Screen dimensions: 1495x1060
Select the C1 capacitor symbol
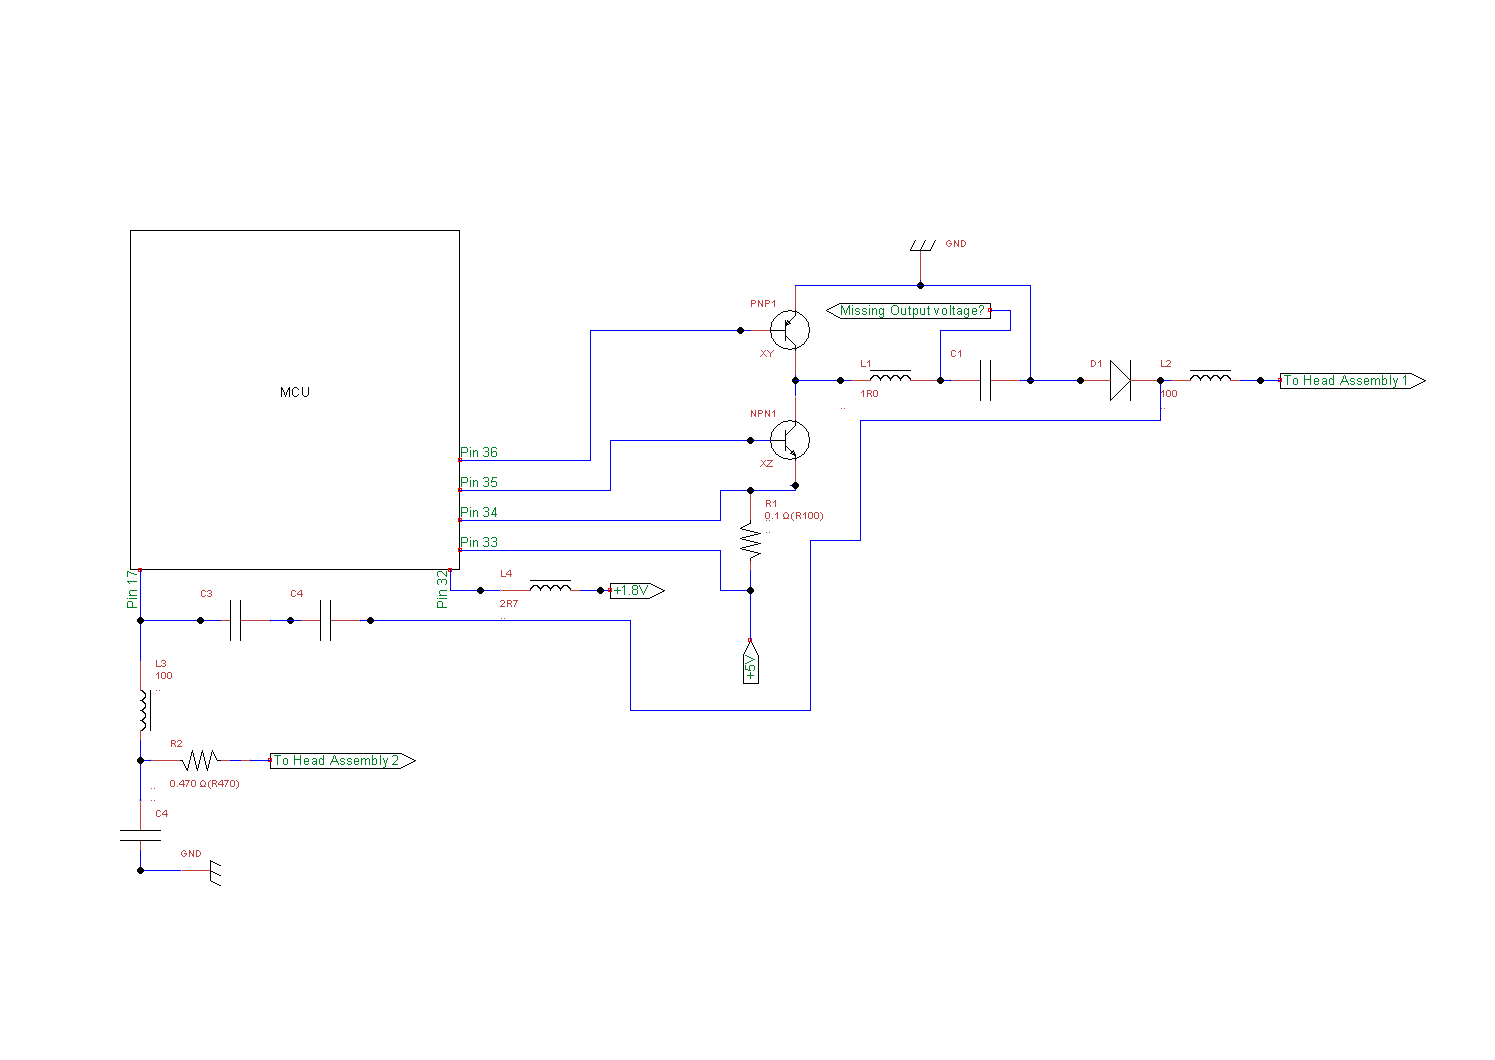985,380
